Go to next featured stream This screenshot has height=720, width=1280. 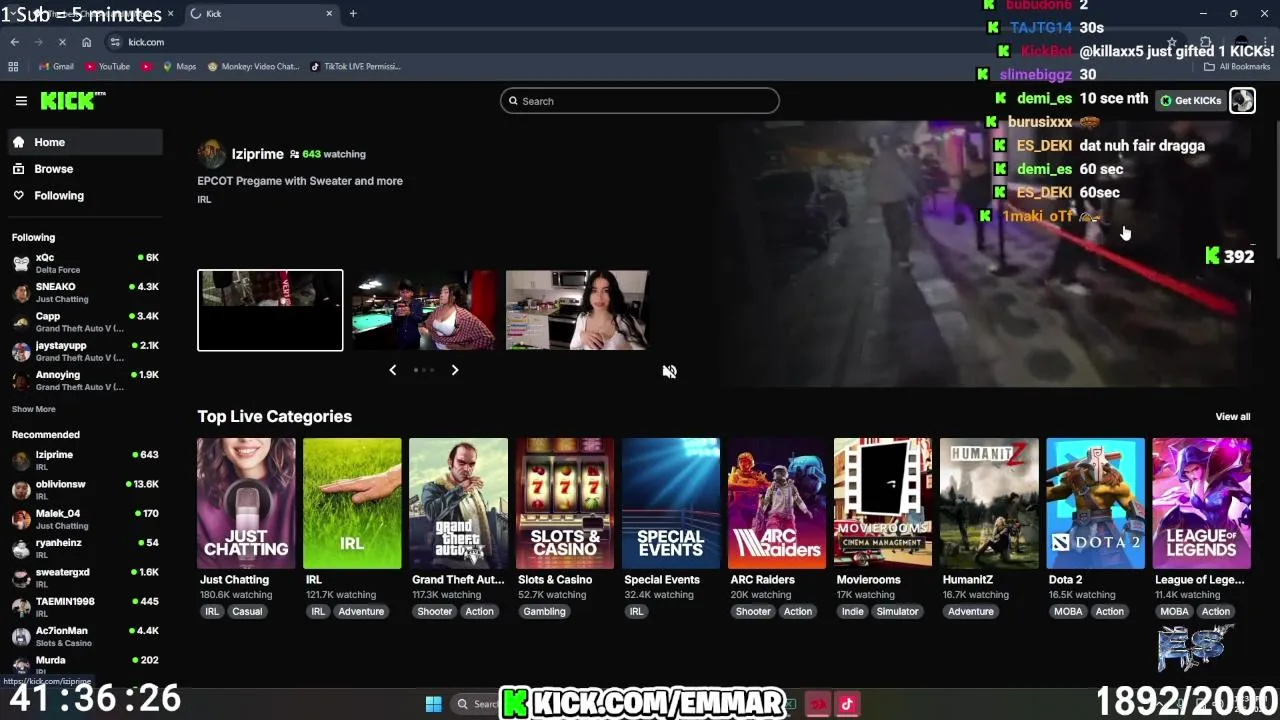[455, 370]
